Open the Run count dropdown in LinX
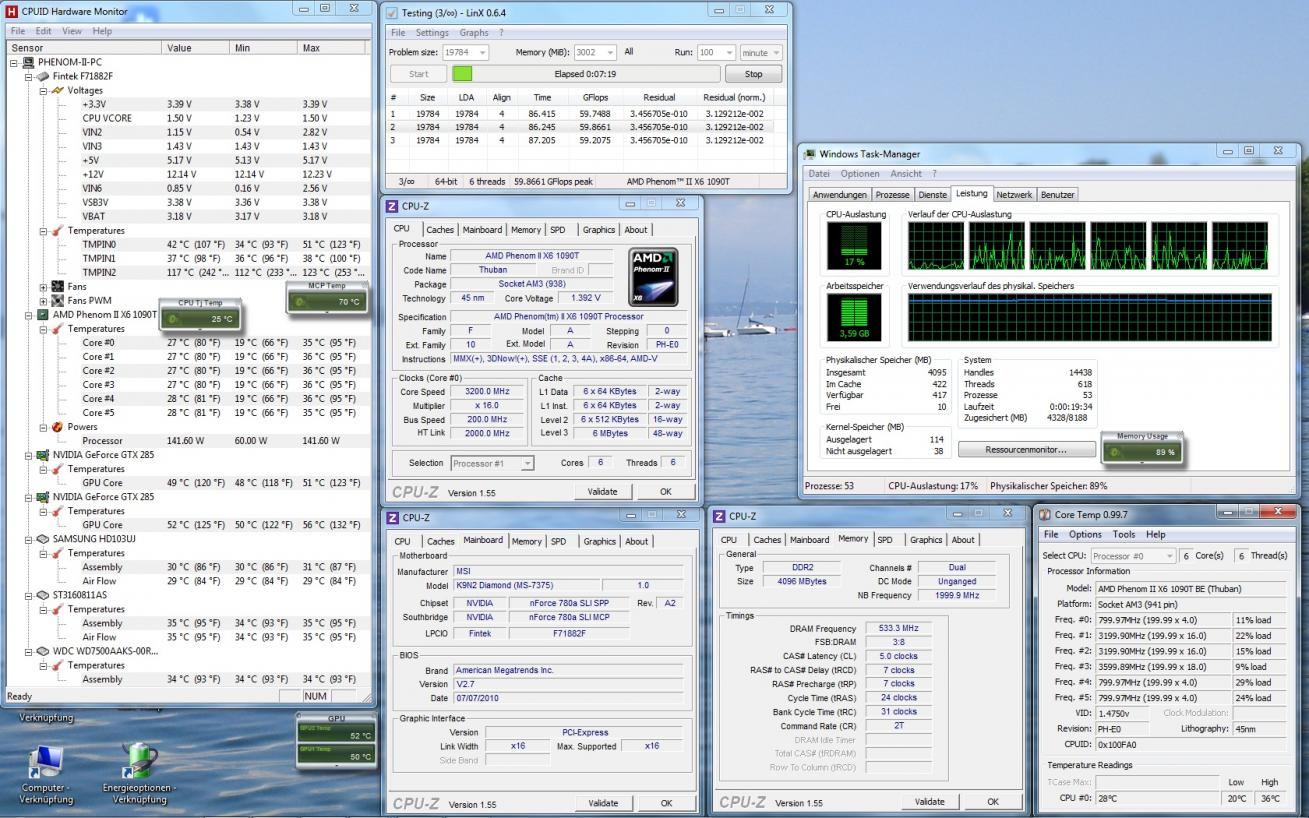 coord(729,52)
